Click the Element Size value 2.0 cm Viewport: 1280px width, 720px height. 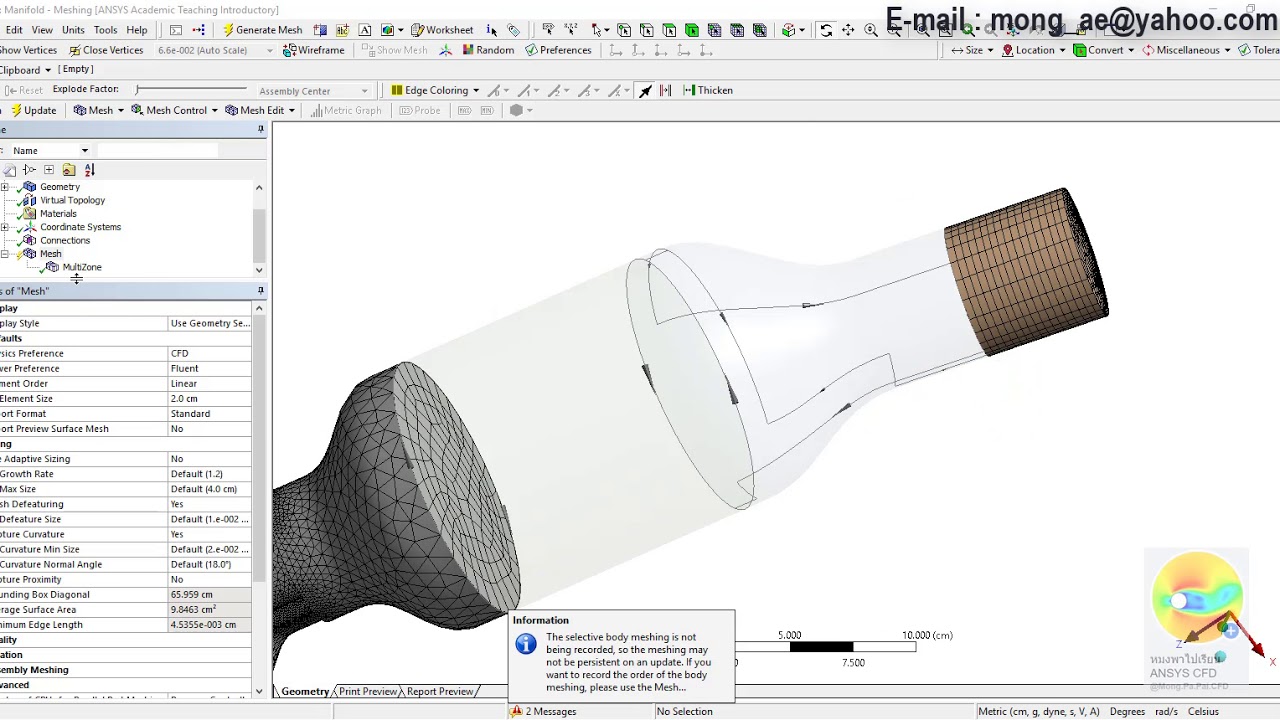click(x=209, y=398)
